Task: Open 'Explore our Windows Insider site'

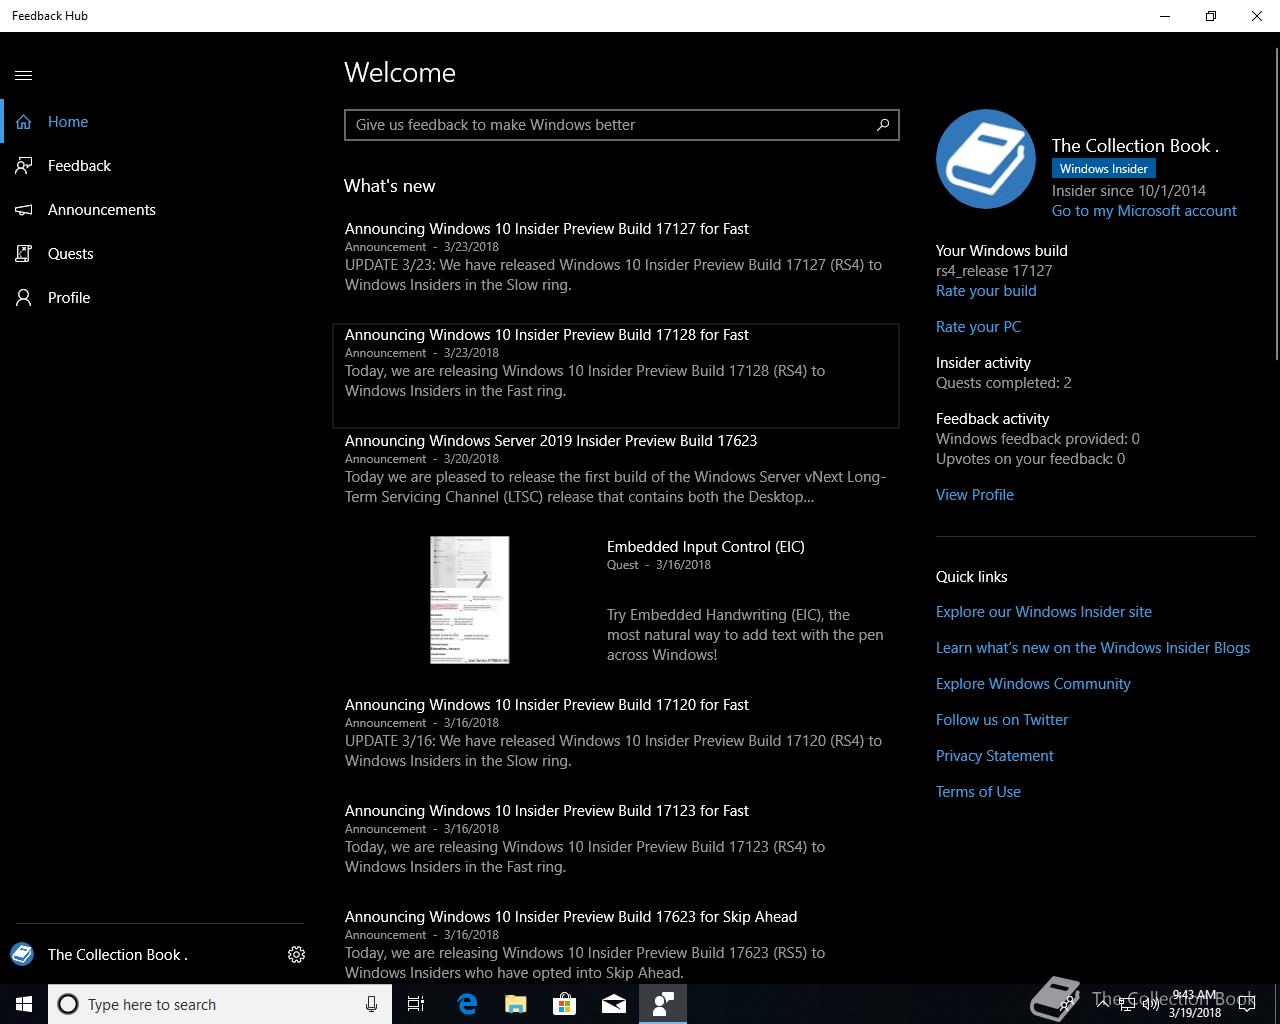Action: [1044, 612]
